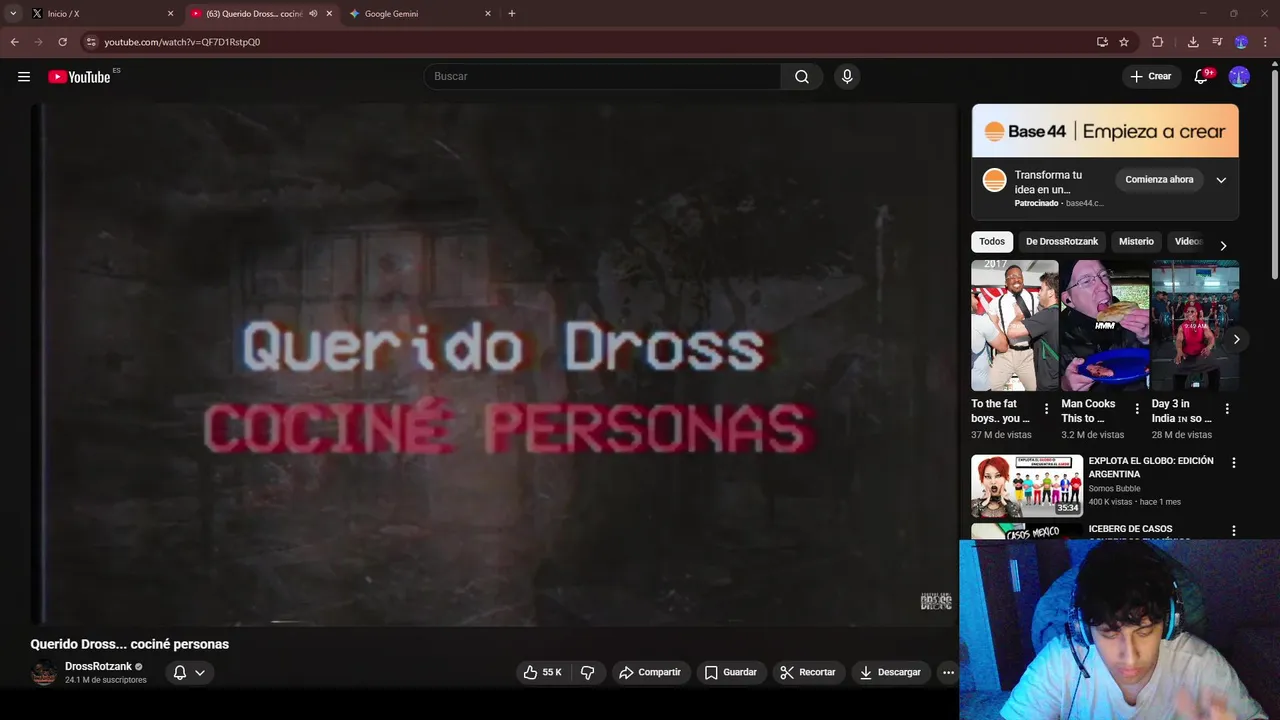
Task: Focus the Buscar search field
Action: [x=602, y=77]
